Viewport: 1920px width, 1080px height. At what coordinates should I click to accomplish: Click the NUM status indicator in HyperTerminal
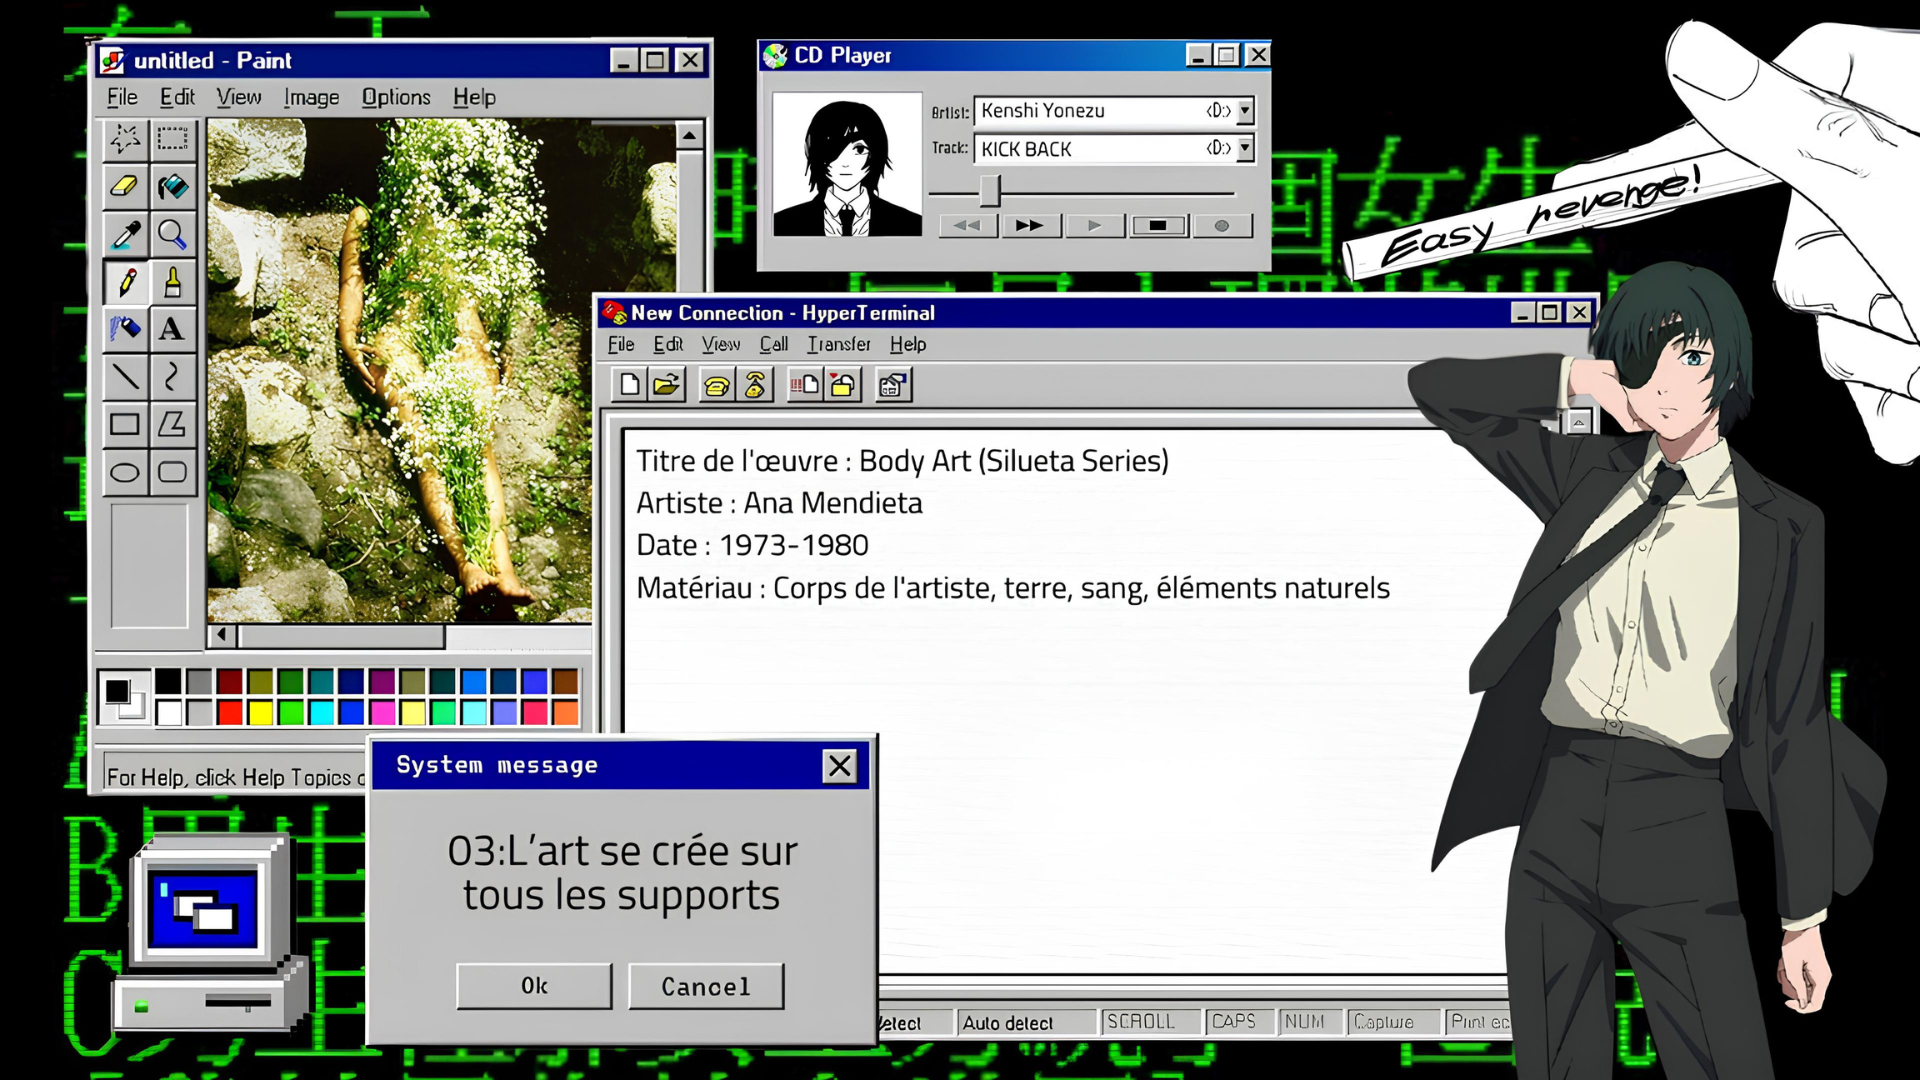pyautogui.click(x=1310, y=1022)
